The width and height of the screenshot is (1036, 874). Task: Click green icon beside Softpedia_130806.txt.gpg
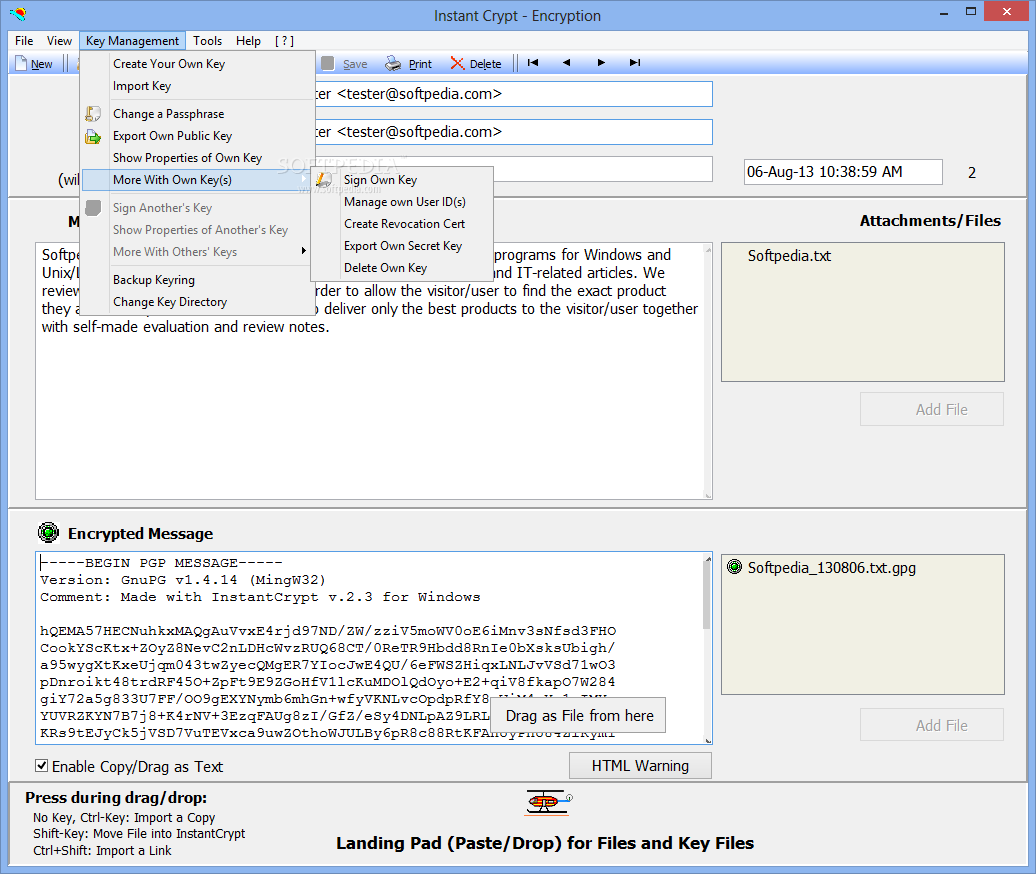[734, 567]
